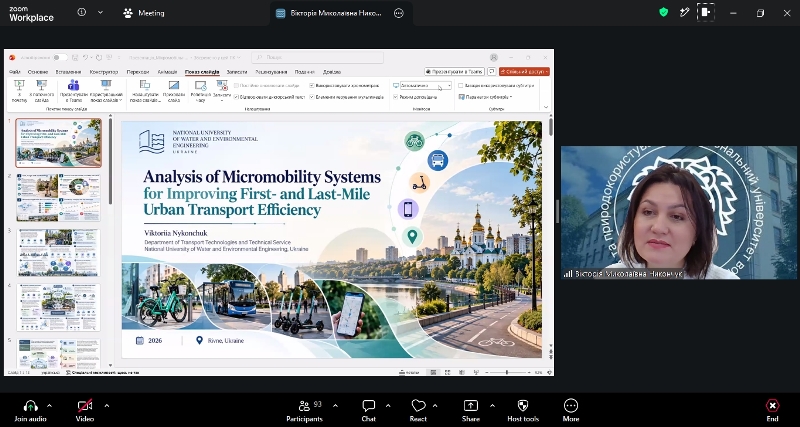
Task: Toggle the always use subtitles checkbox
Action: 461,86
